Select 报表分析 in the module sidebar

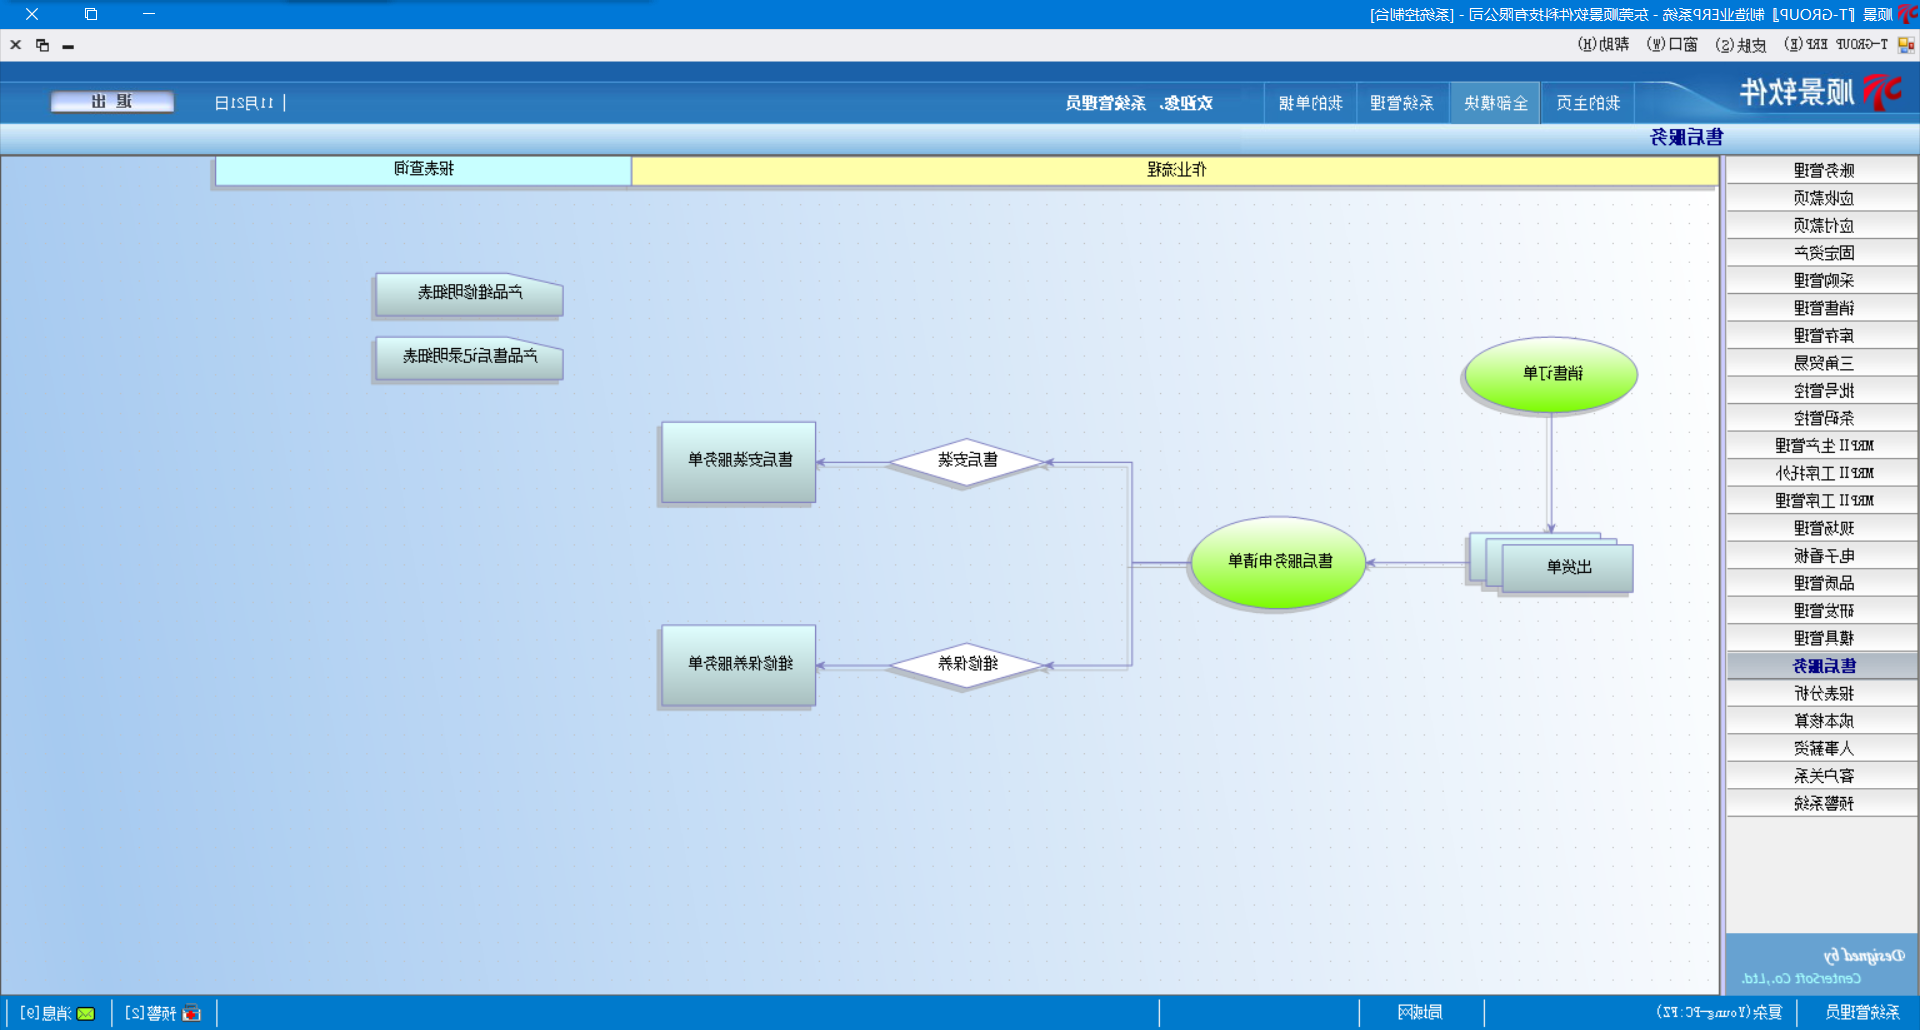pos(1822,694)
